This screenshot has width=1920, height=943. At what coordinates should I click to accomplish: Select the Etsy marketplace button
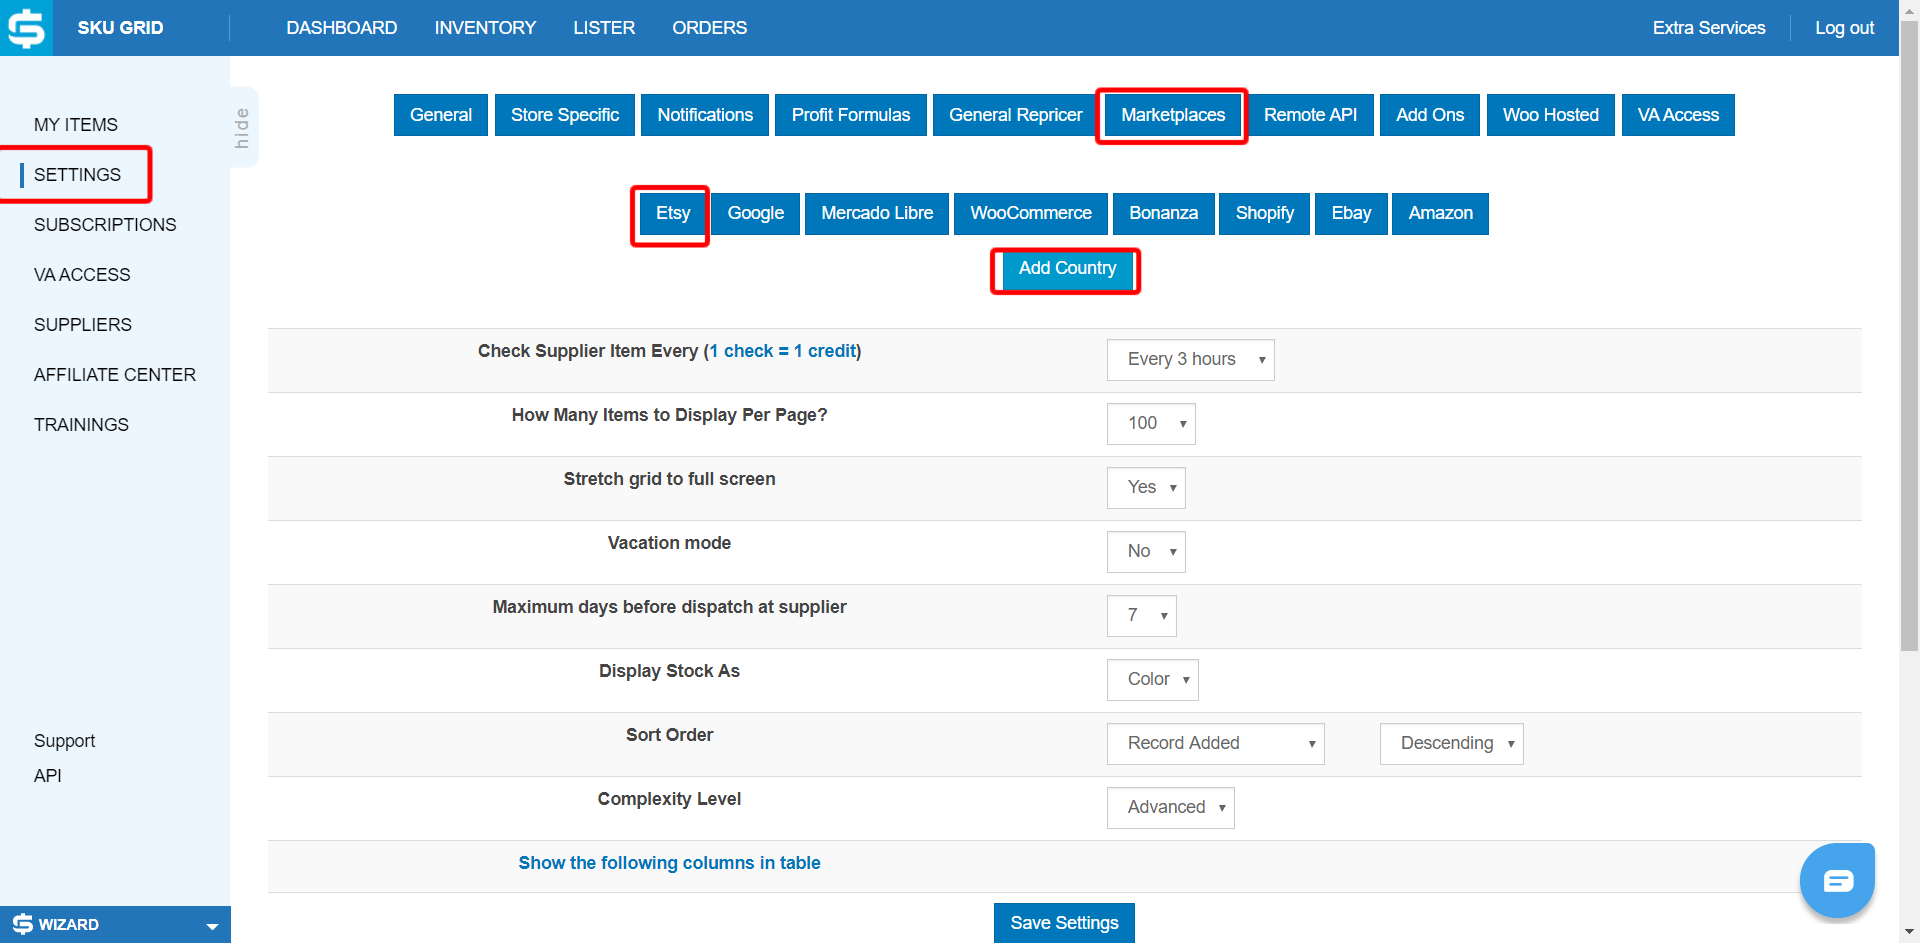pos(673,213)
